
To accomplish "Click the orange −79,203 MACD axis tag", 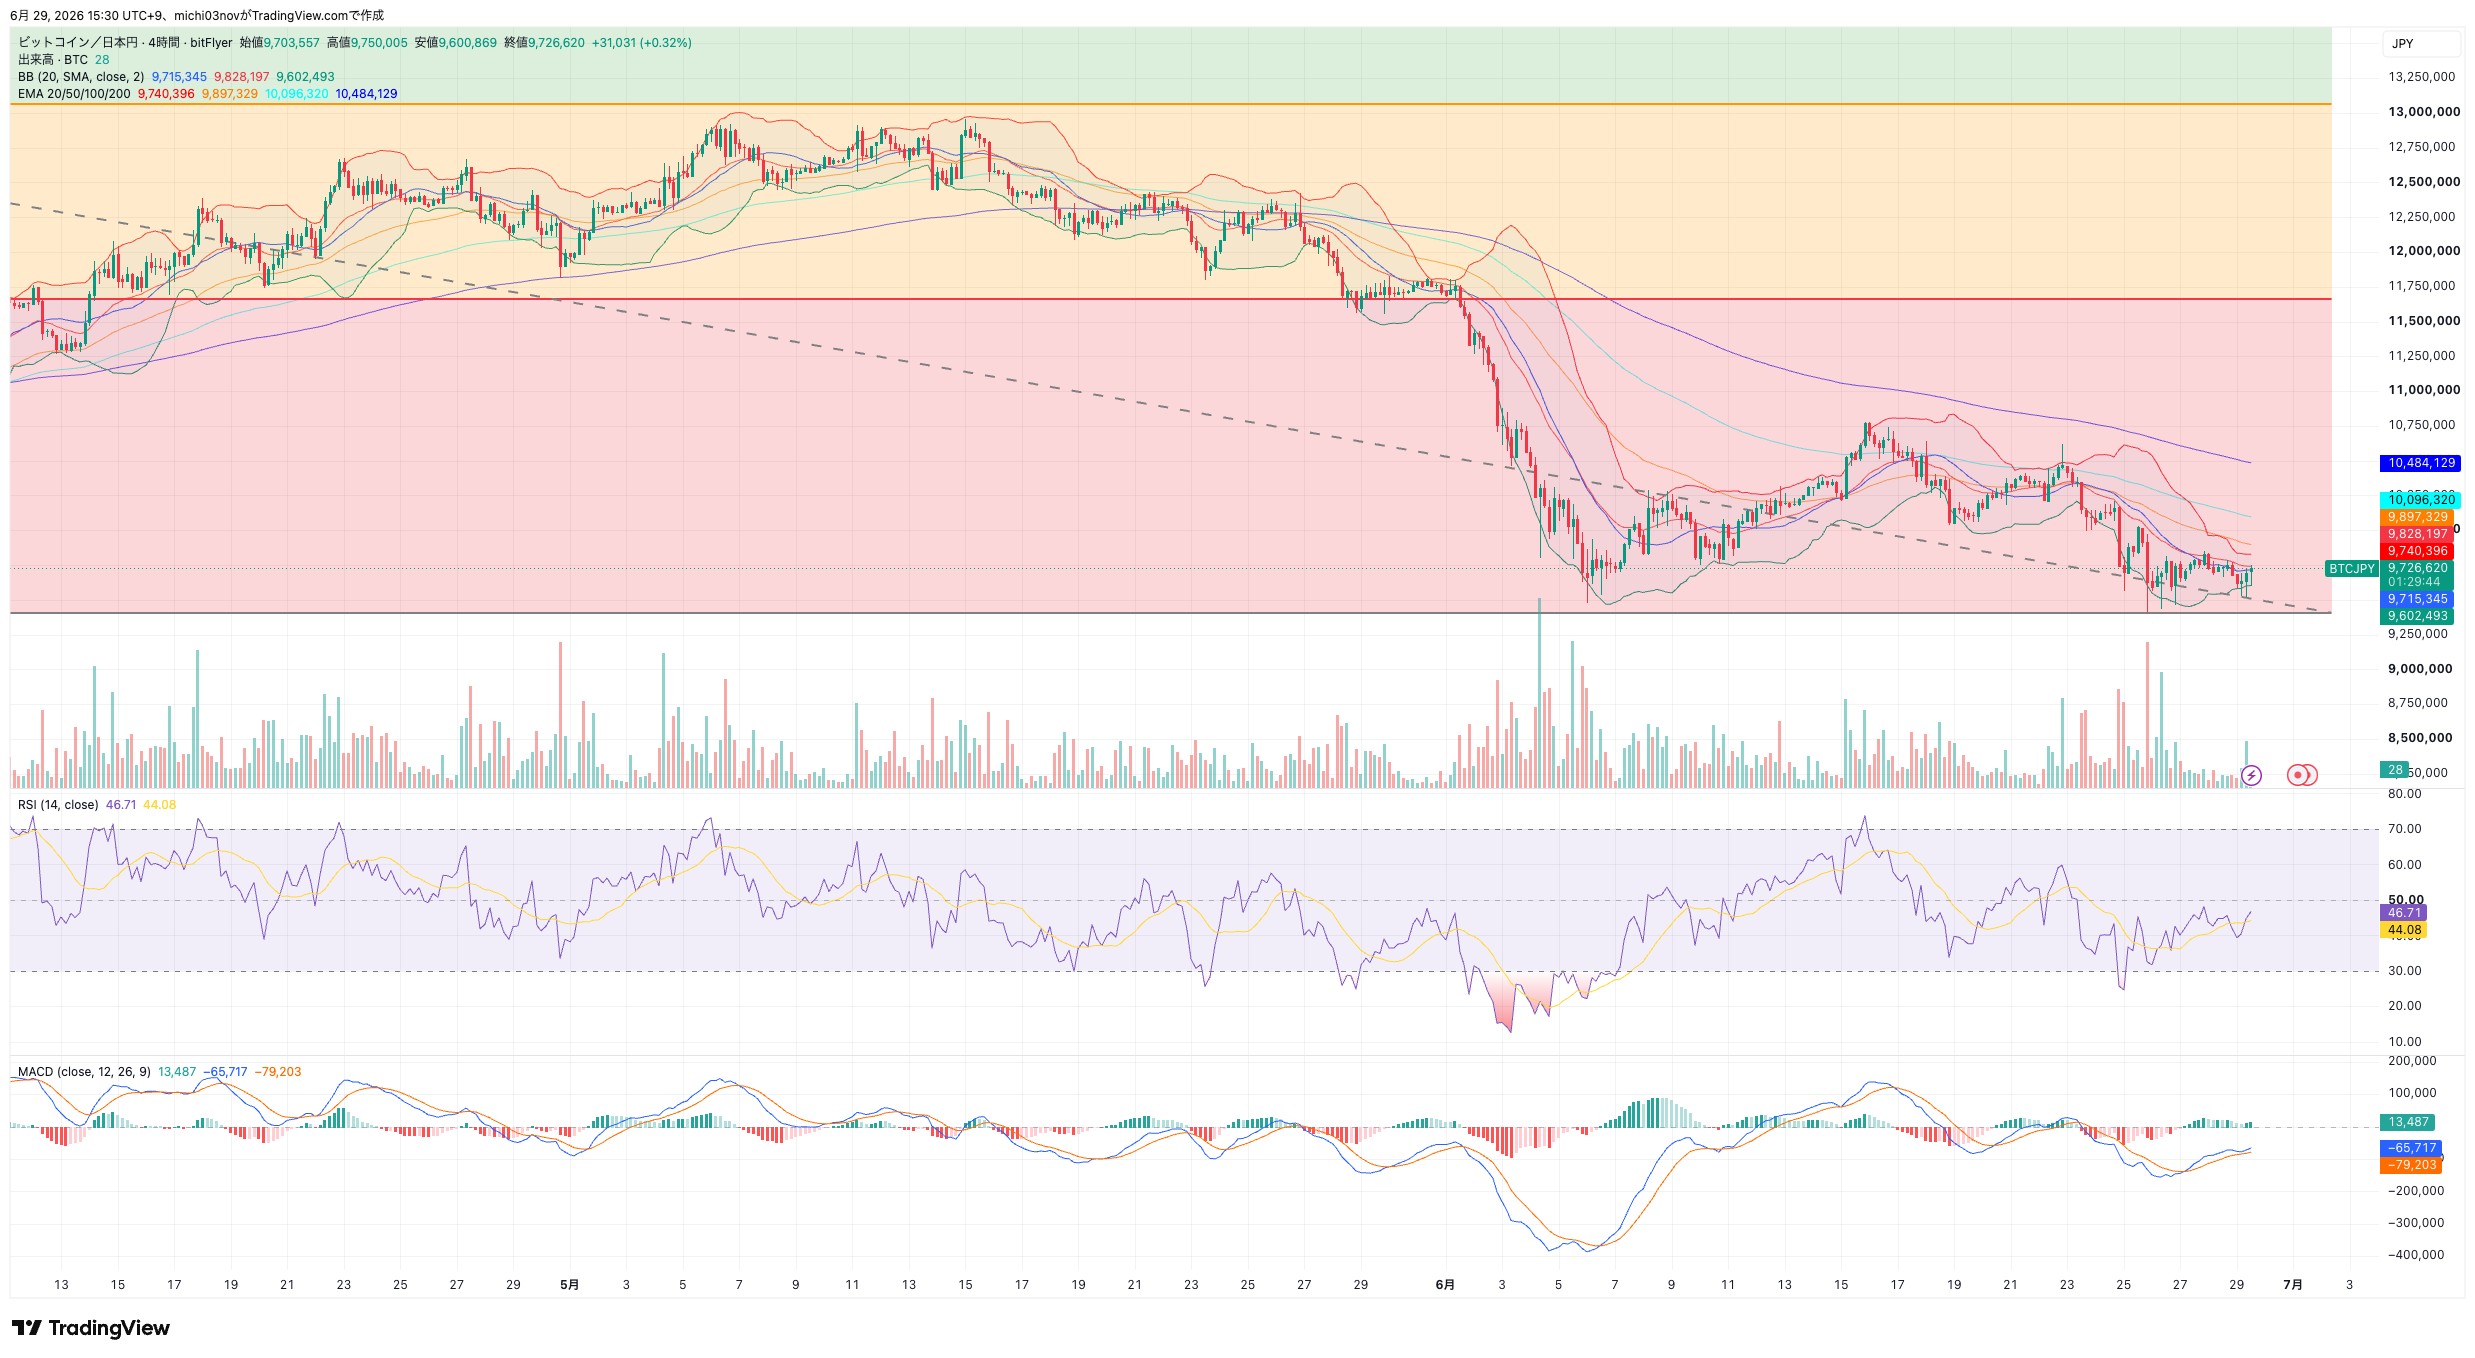I will click(2411, 1165).
